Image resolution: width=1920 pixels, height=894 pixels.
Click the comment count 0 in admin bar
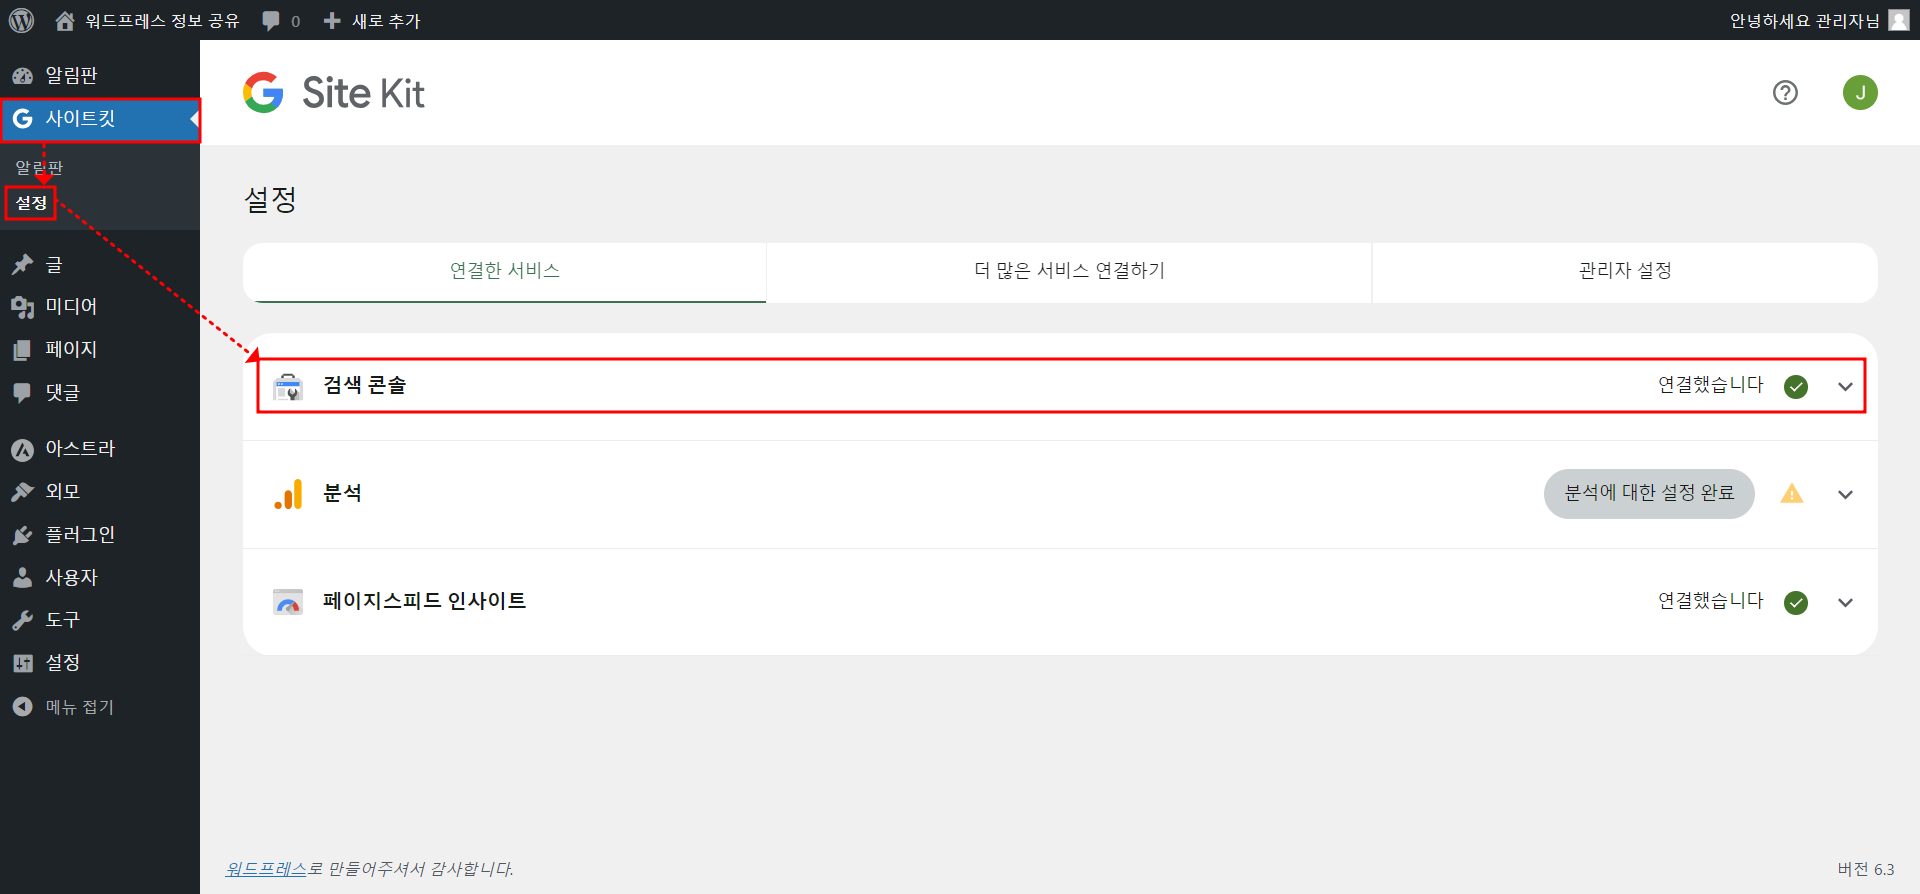[x=295, y=22]
